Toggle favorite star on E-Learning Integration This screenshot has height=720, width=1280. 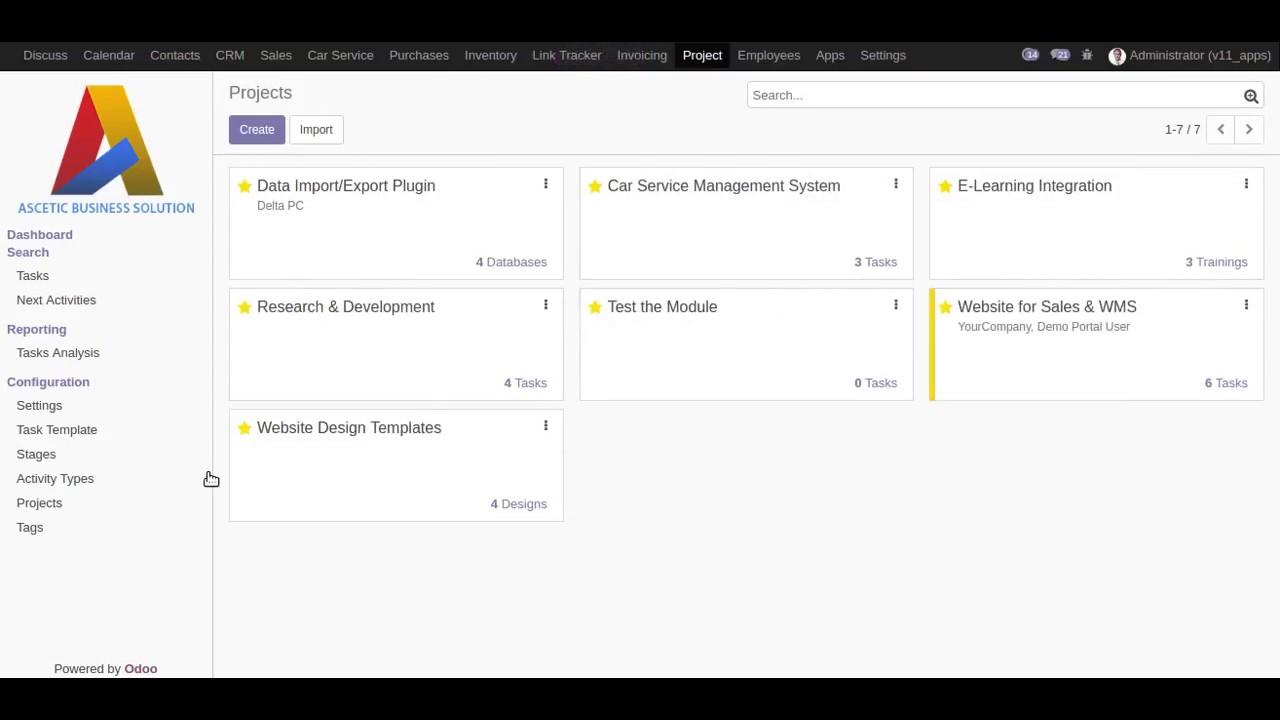945,186
